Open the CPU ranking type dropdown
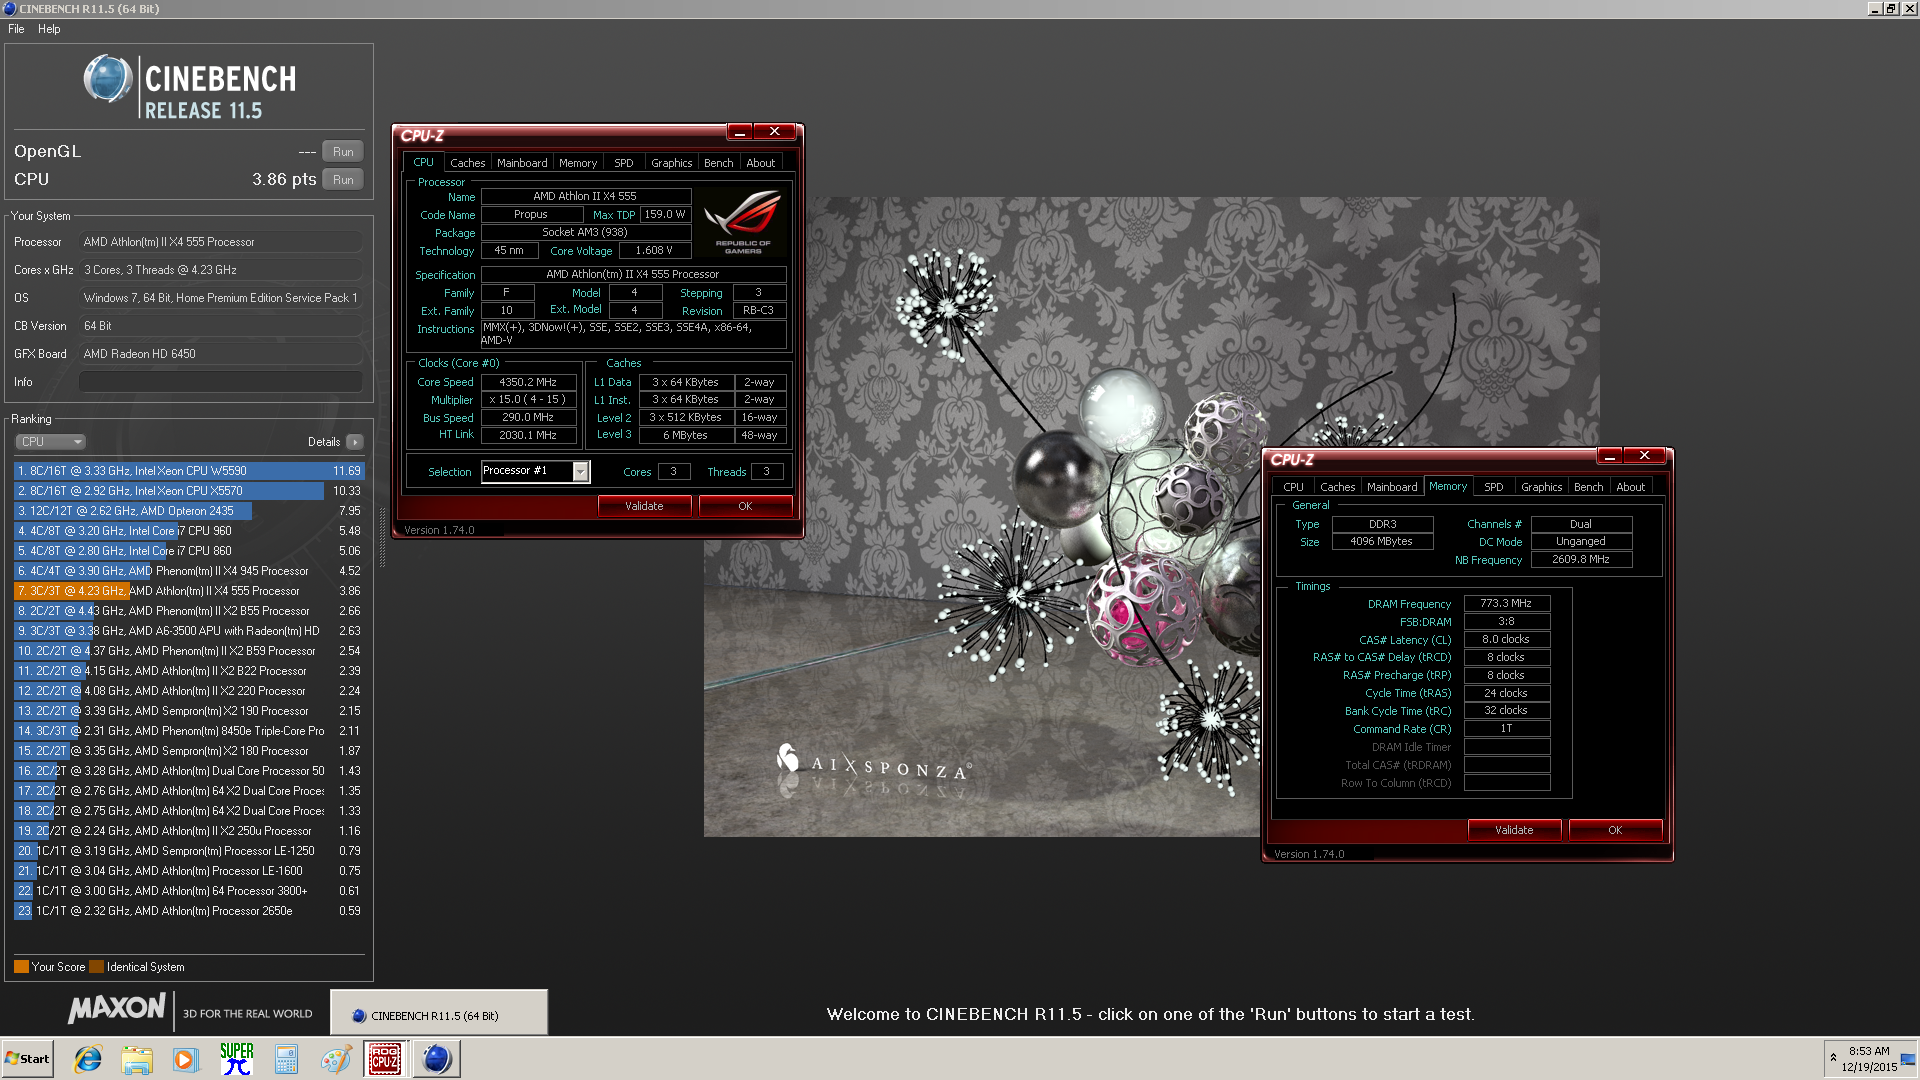The height and width of the screenshot is (1080, 1920). tap(50, 442)
